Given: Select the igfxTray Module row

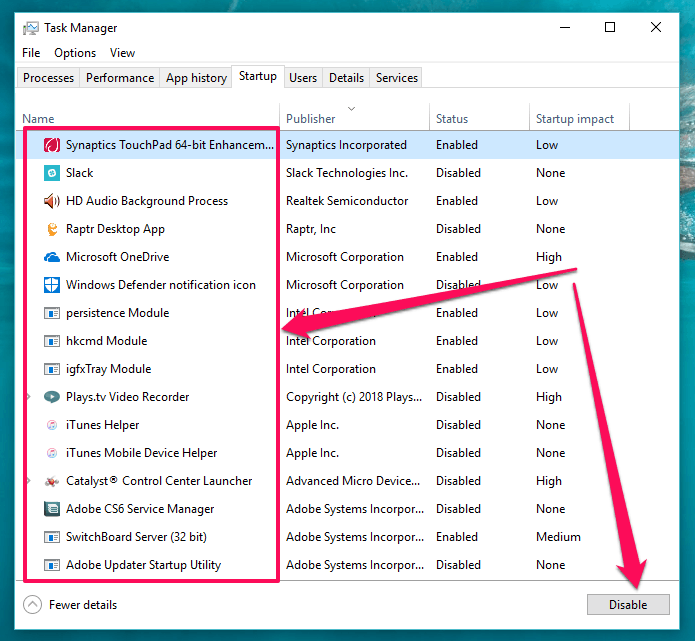Looking at the screenshot, I should pyautogui.click(x=348, y=369).
